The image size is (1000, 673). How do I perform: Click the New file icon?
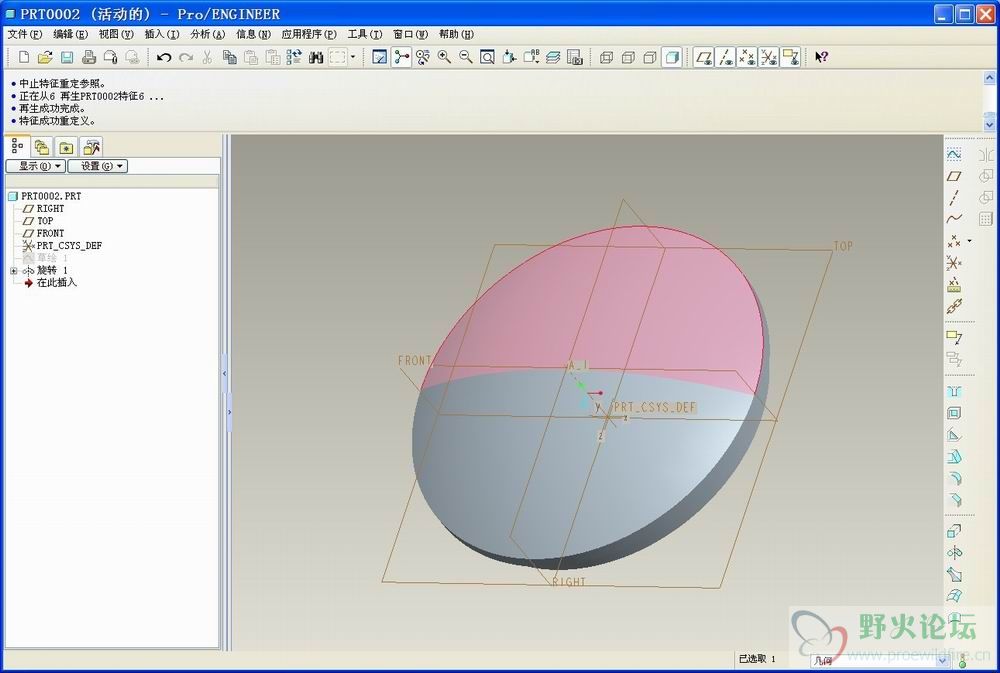click(x=24, y=57)
